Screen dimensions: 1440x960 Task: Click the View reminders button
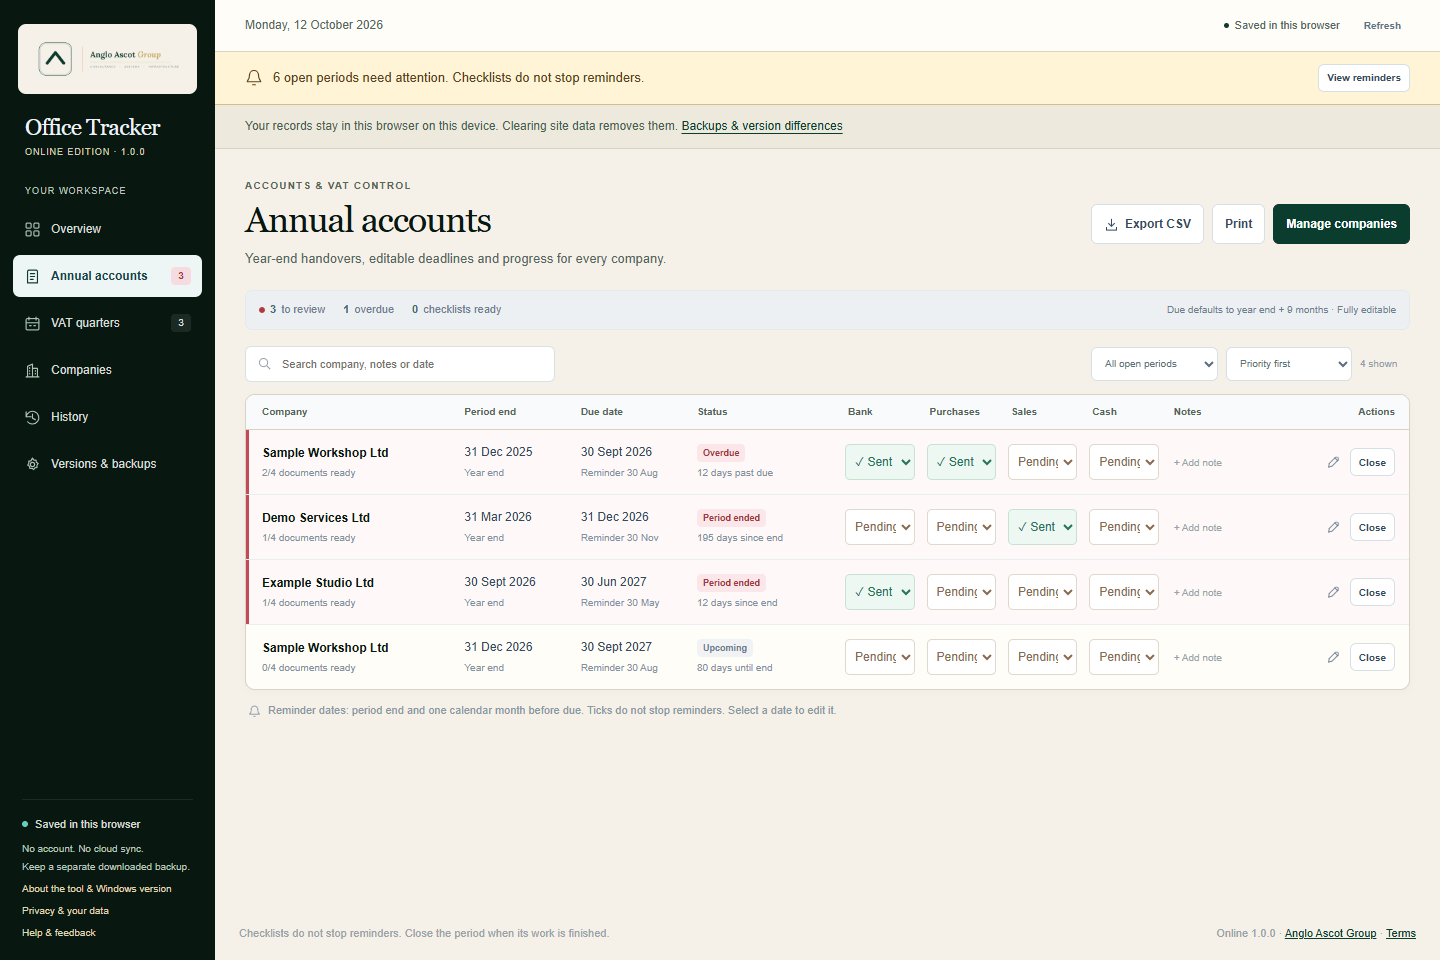1364,78
